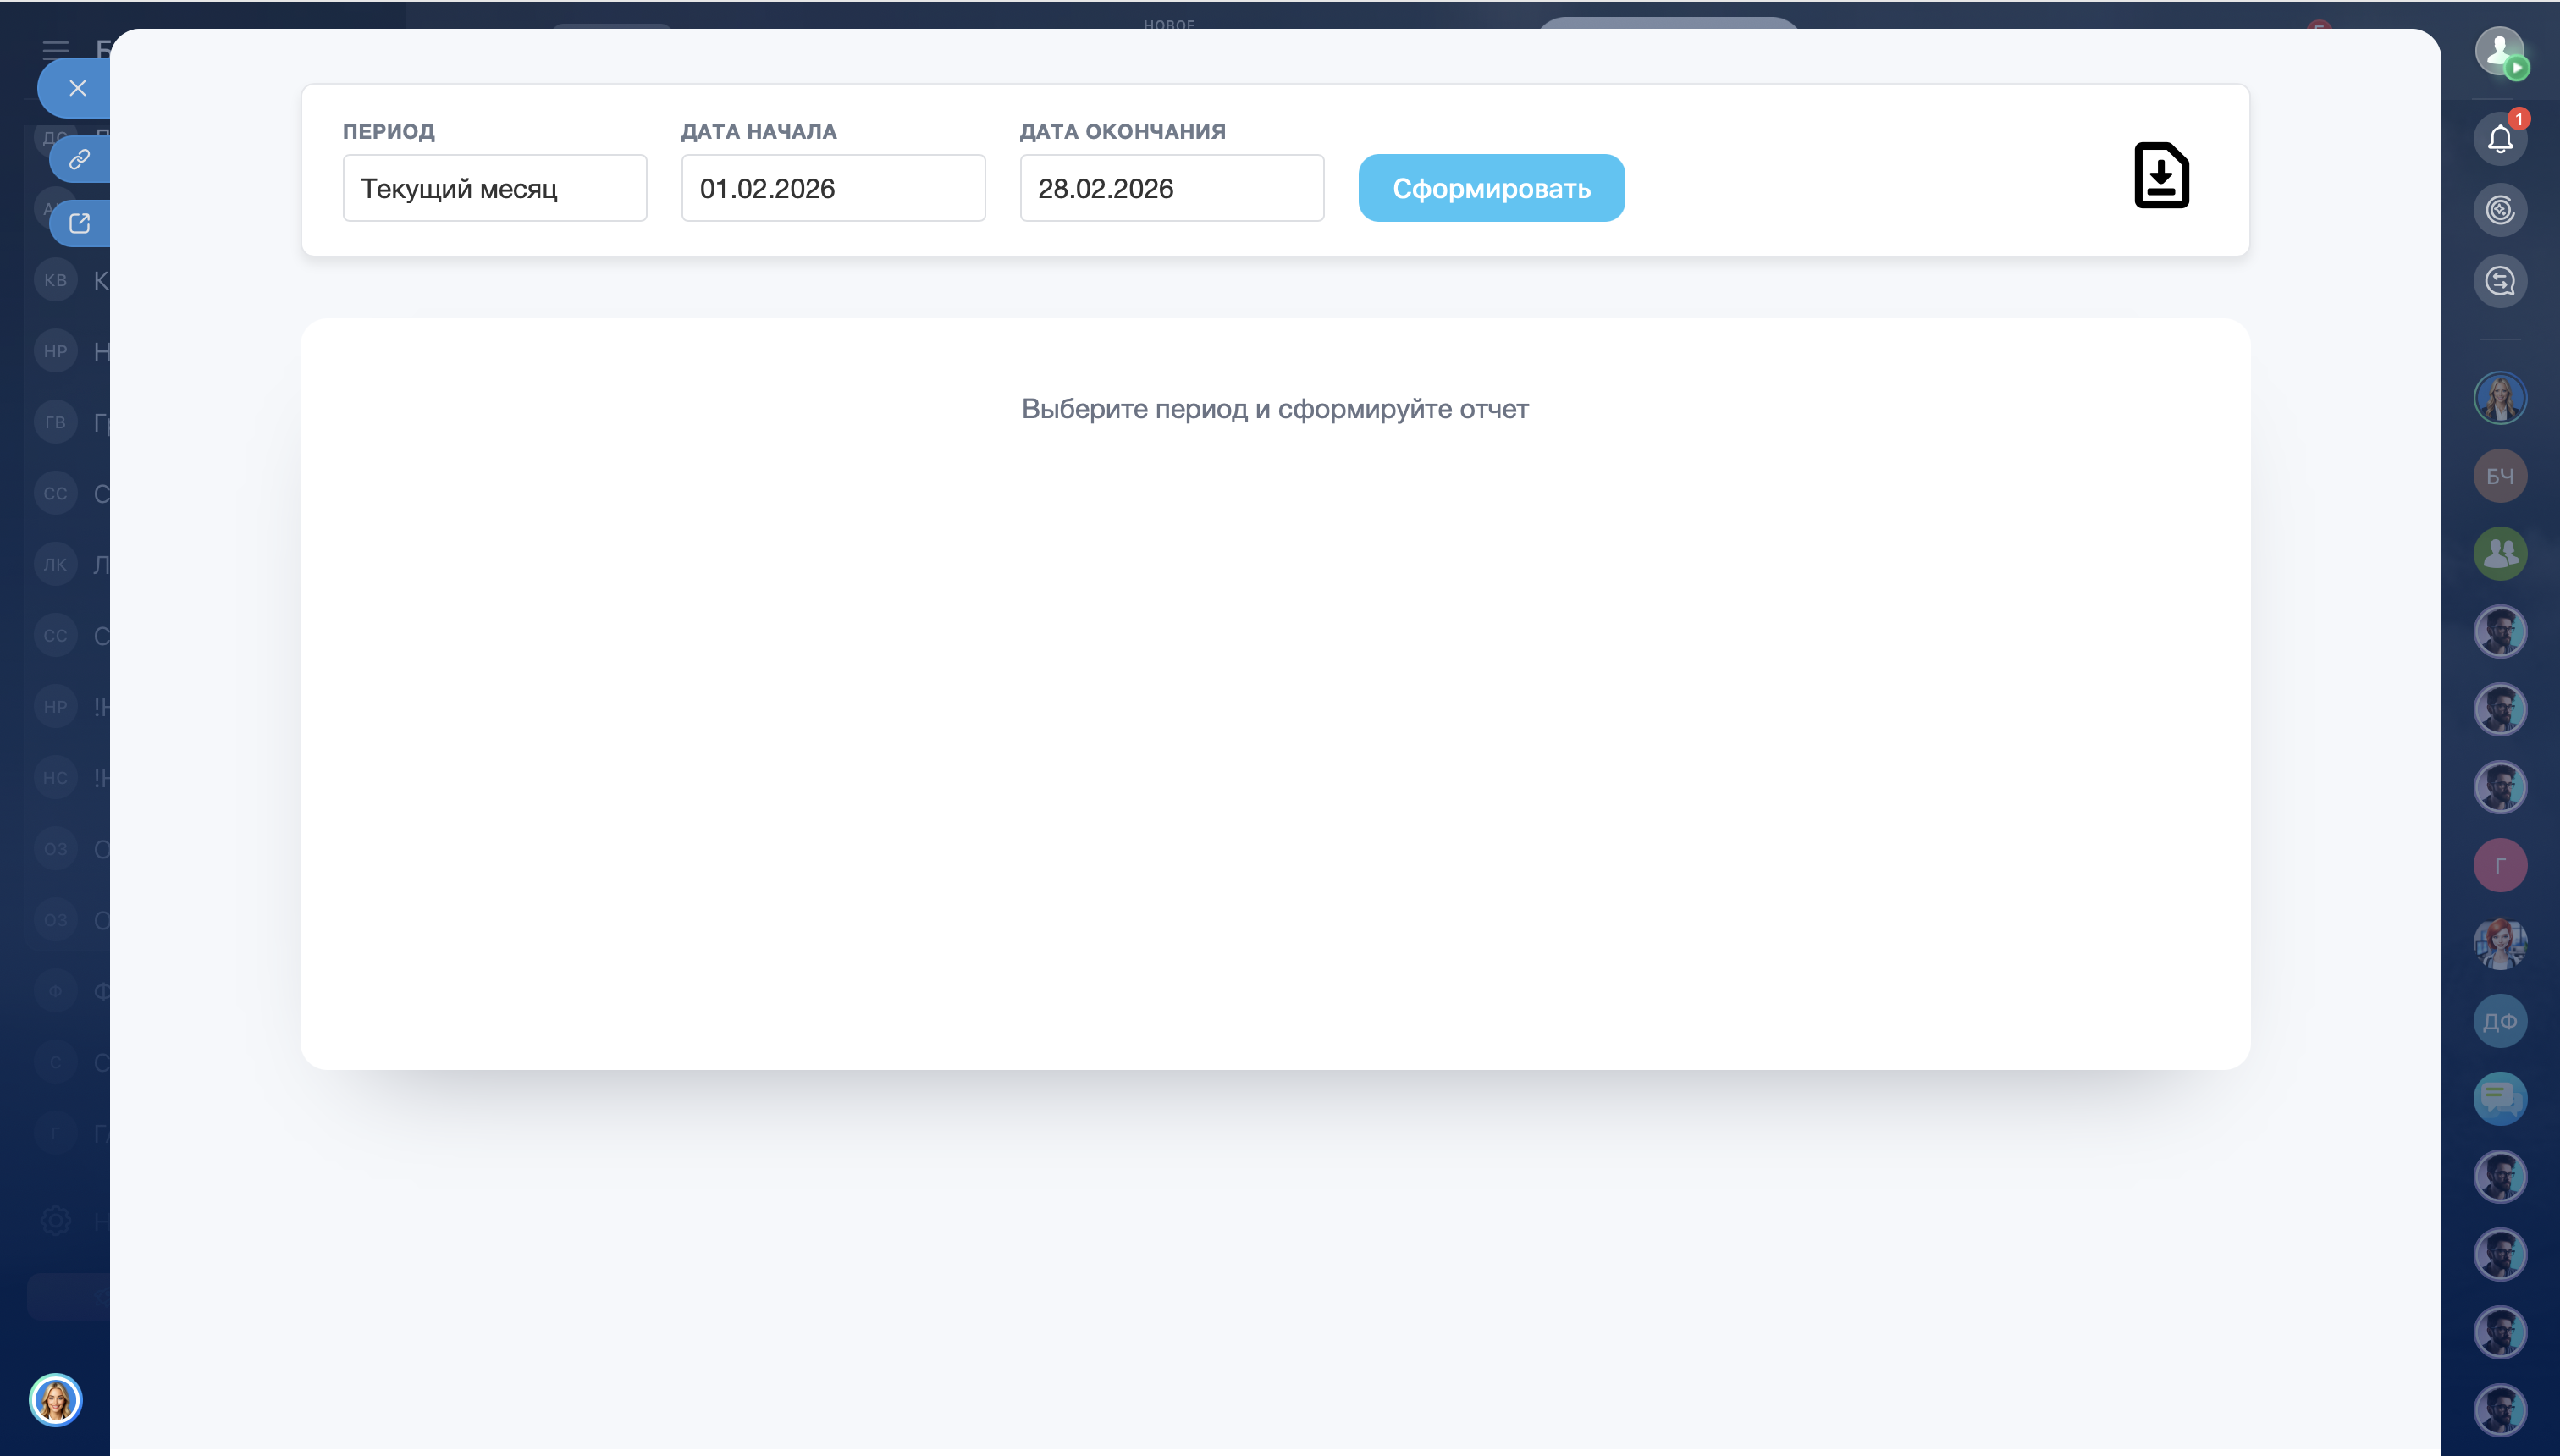Open the Дата начала date picker
The image size is (2560, 1456).
[832, 188]
